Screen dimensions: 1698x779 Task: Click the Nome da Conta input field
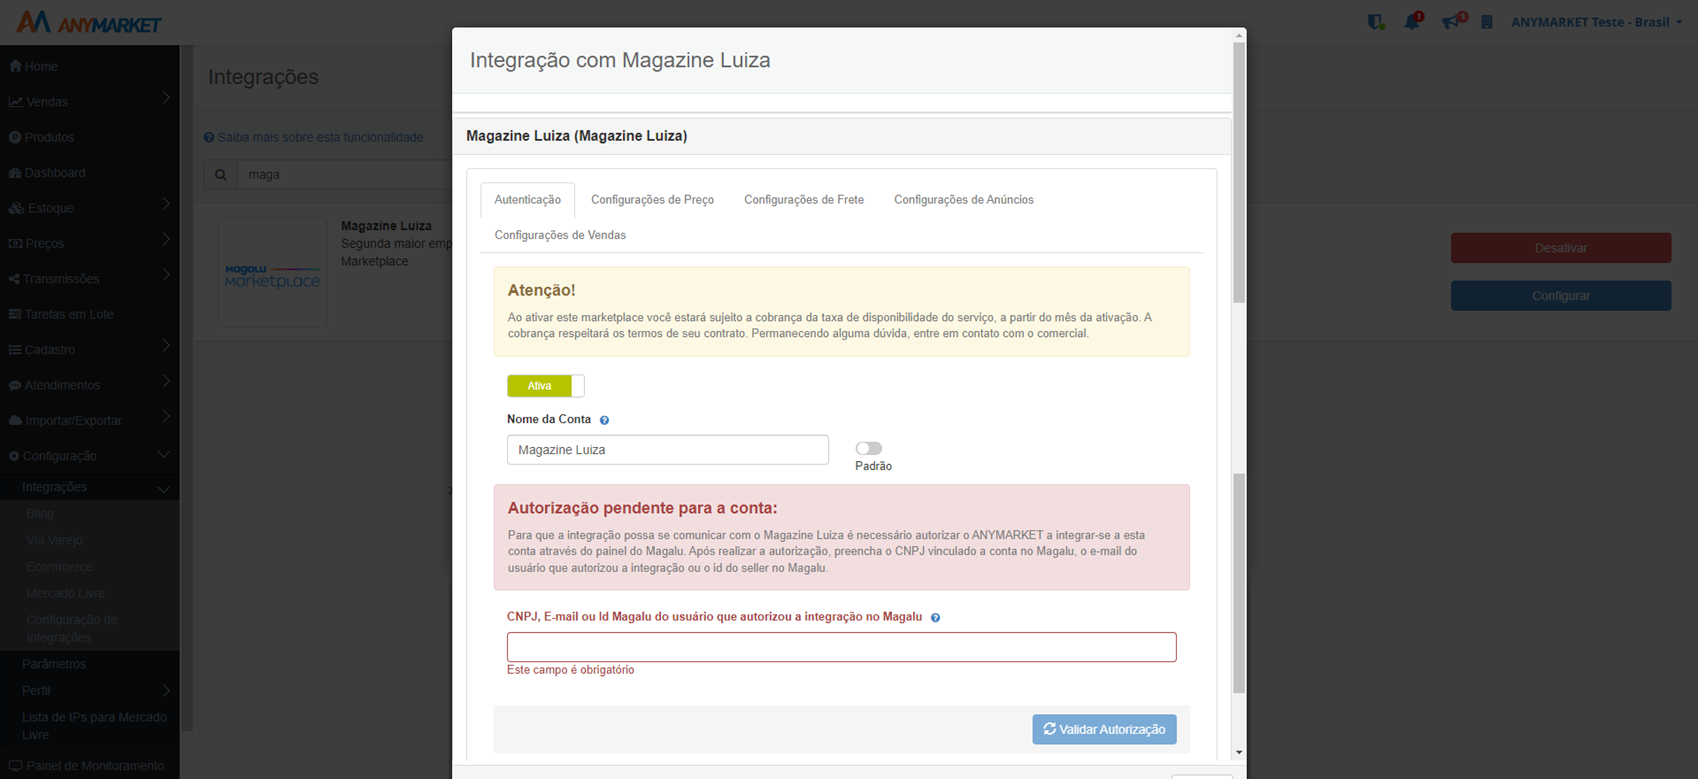pyautogui.click(x=668, y=450)
